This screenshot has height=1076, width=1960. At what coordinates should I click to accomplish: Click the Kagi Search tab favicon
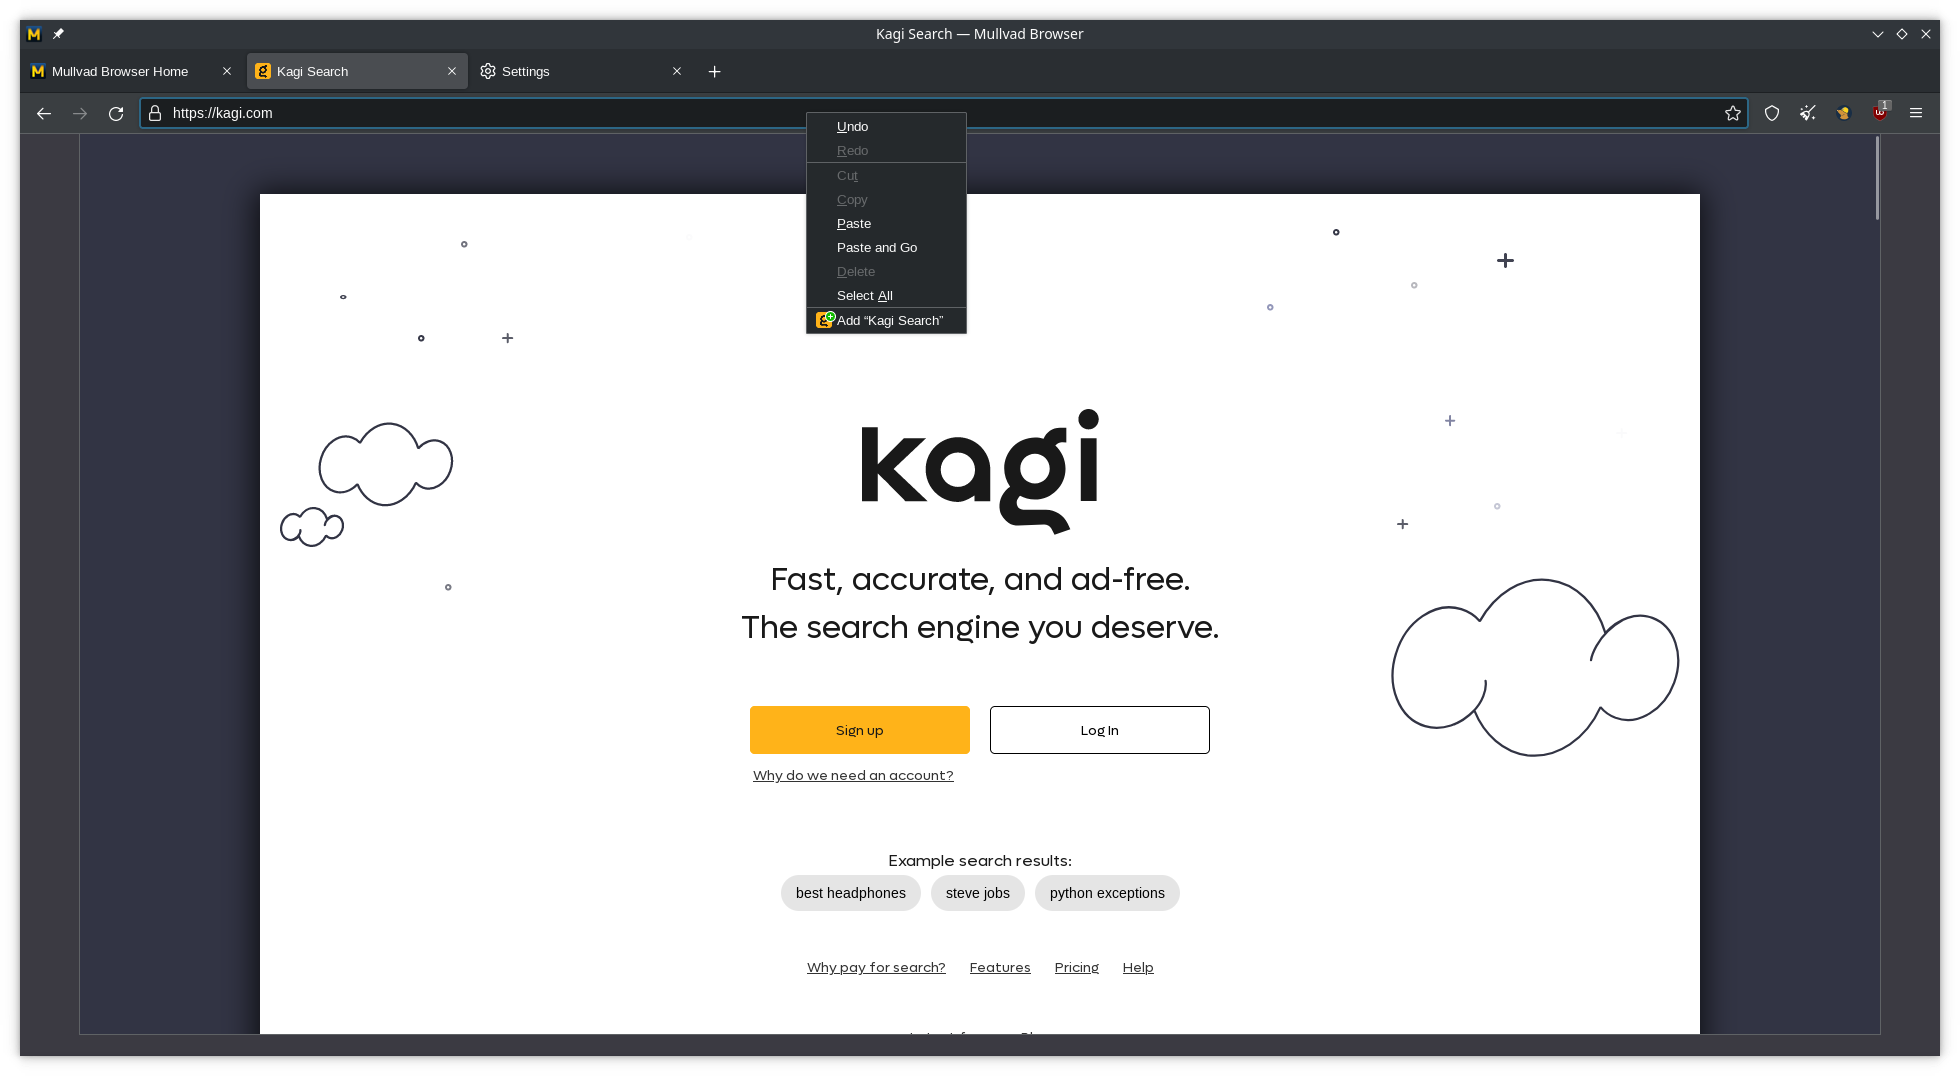[263, 71]
